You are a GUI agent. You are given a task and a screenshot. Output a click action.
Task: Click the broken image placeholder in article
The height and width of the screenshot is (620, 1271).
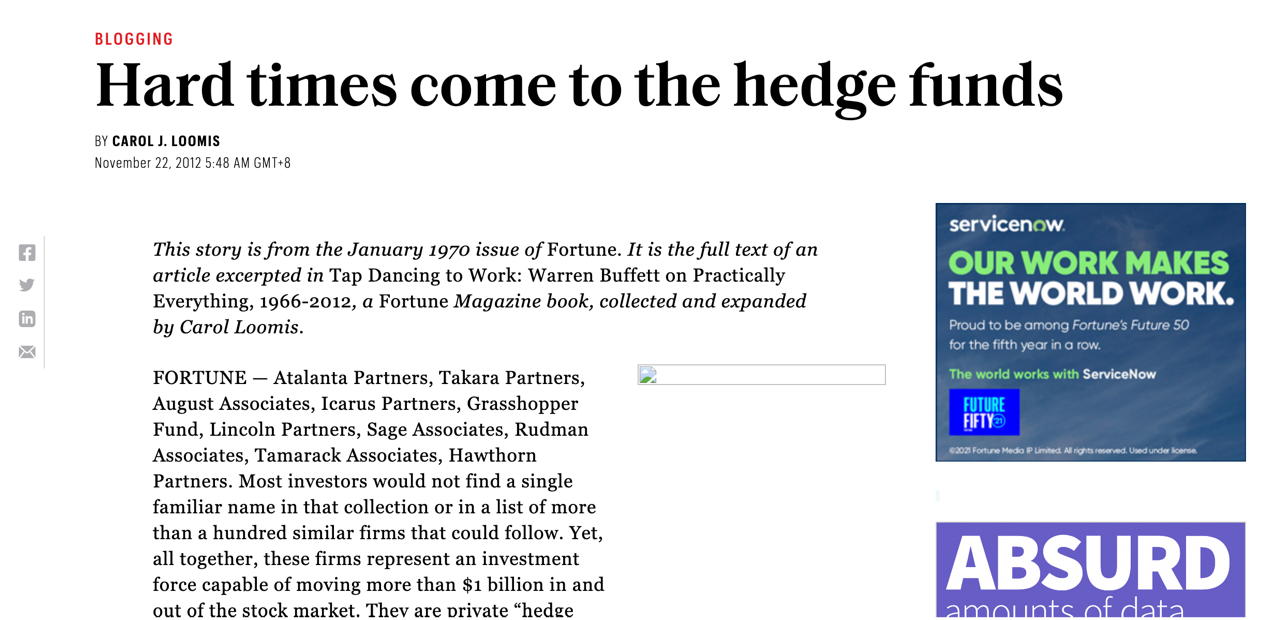pos(761,375)
